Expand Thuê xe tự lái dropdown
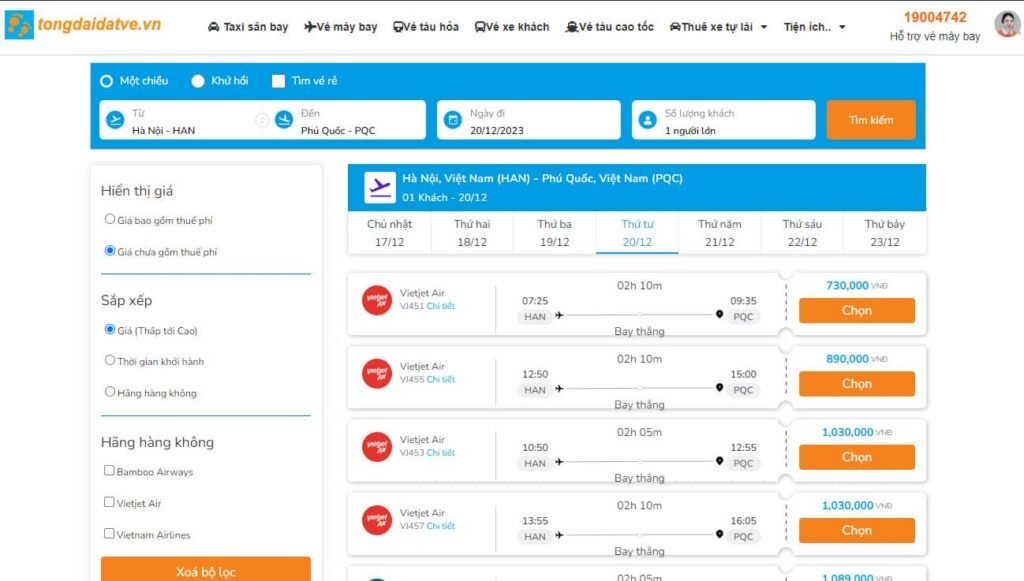Viewport: 1024px width, 581px height. pos(718,27)
